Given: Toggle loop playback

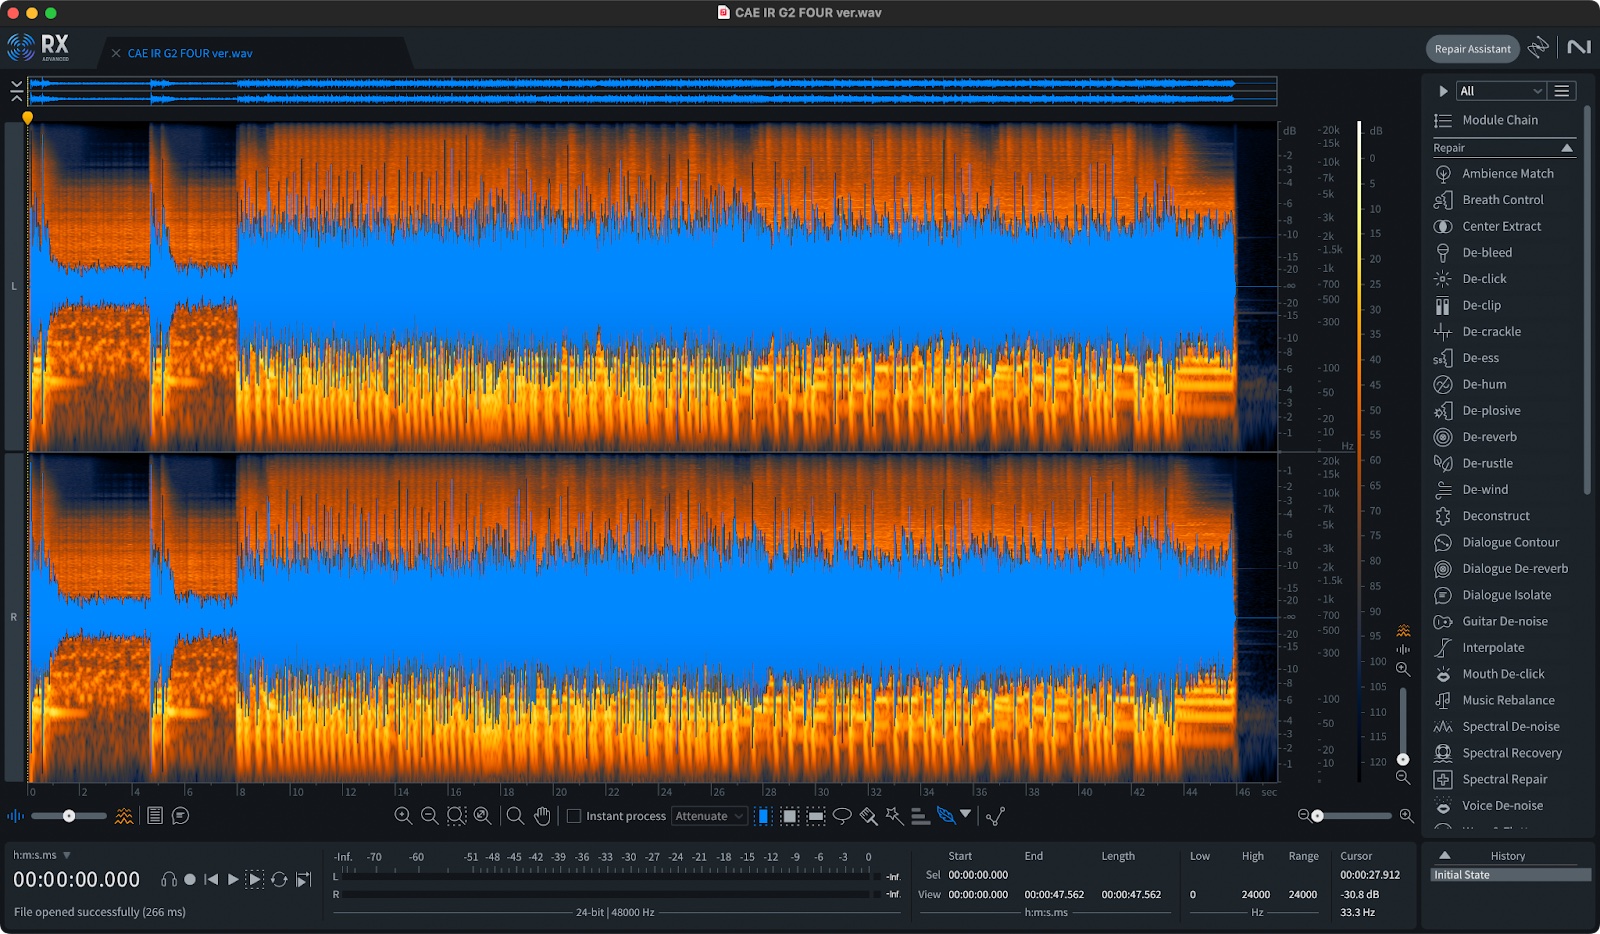Looking at the screenshot, I should click(x=279, y=880).
